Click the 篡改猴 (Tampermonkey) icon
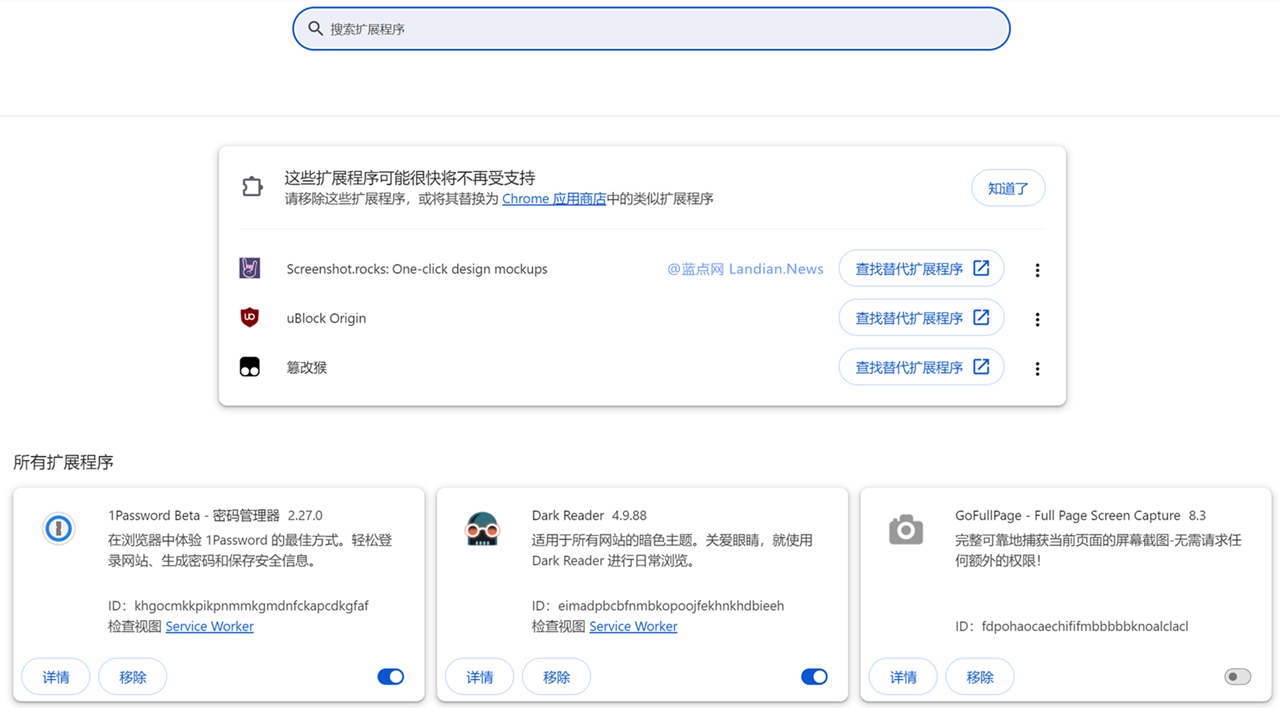1280x708 pixels. coord(250,366)
